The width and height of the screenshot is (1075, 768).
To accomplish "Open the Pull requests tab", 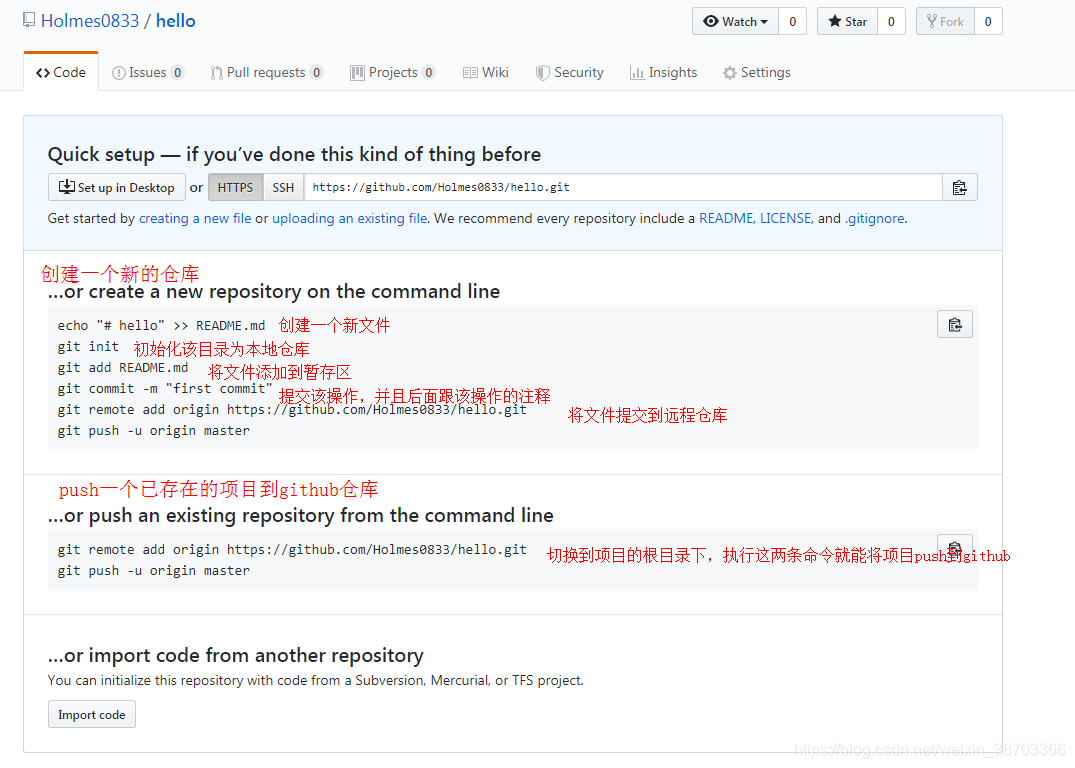I will 266,72.
